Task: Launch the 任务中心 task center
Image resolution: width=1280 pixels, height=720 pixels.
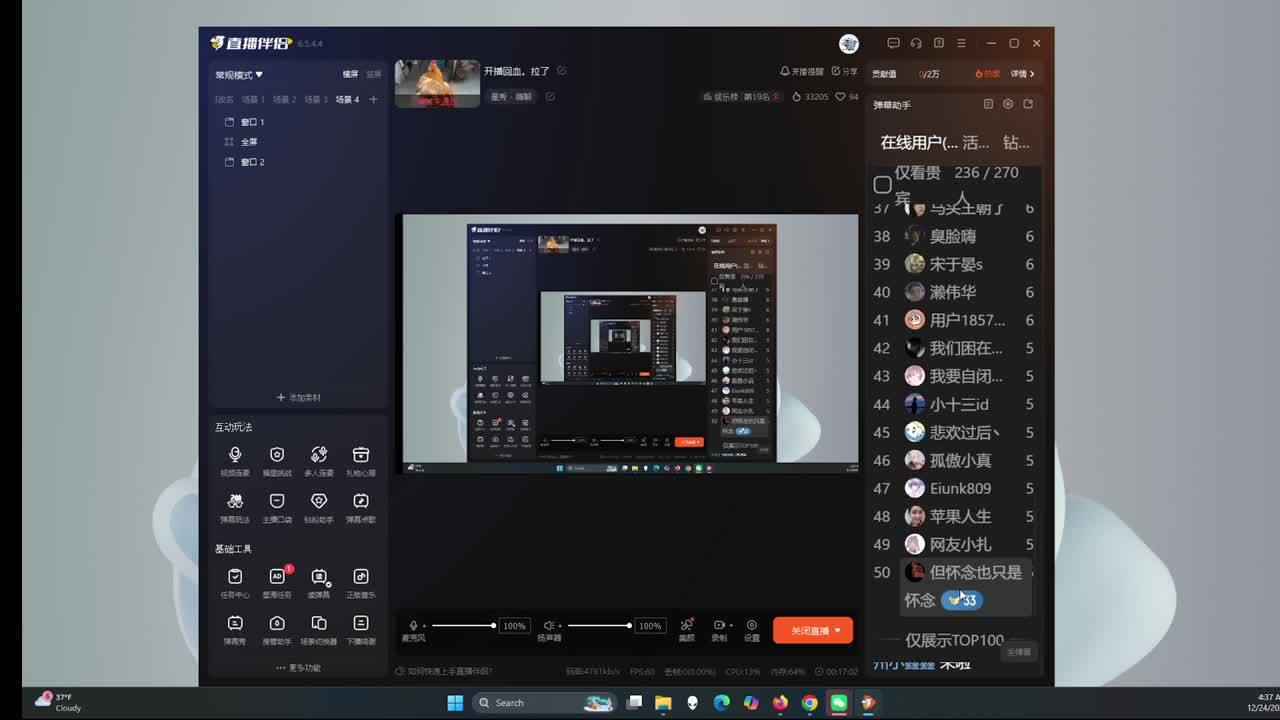Action: (x=235, y=583)
